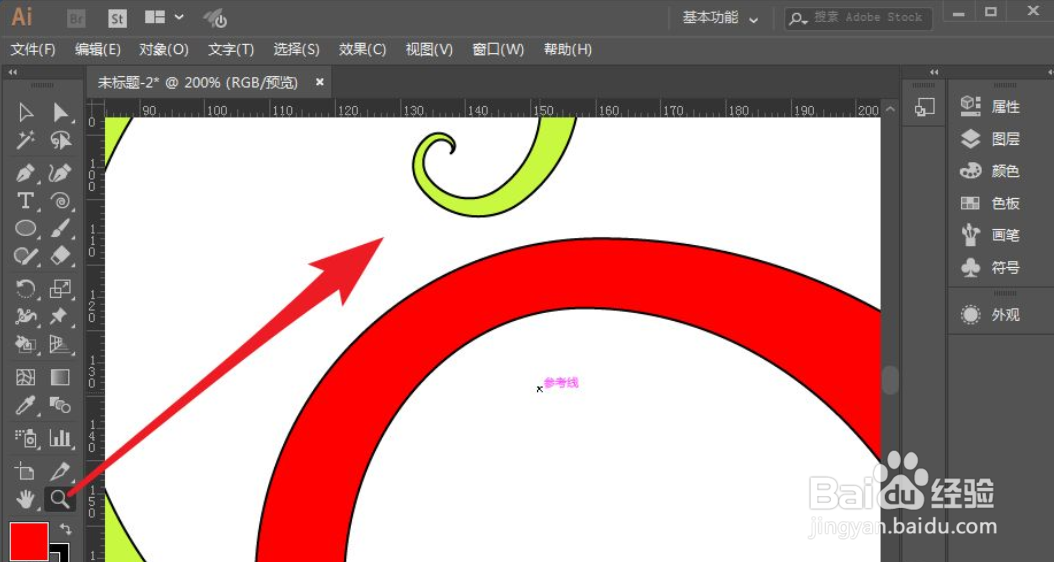The height and width of the screenshot is (562, 1054).
Task: Open the 编辑(E) menu
Action: coord(98,50)
